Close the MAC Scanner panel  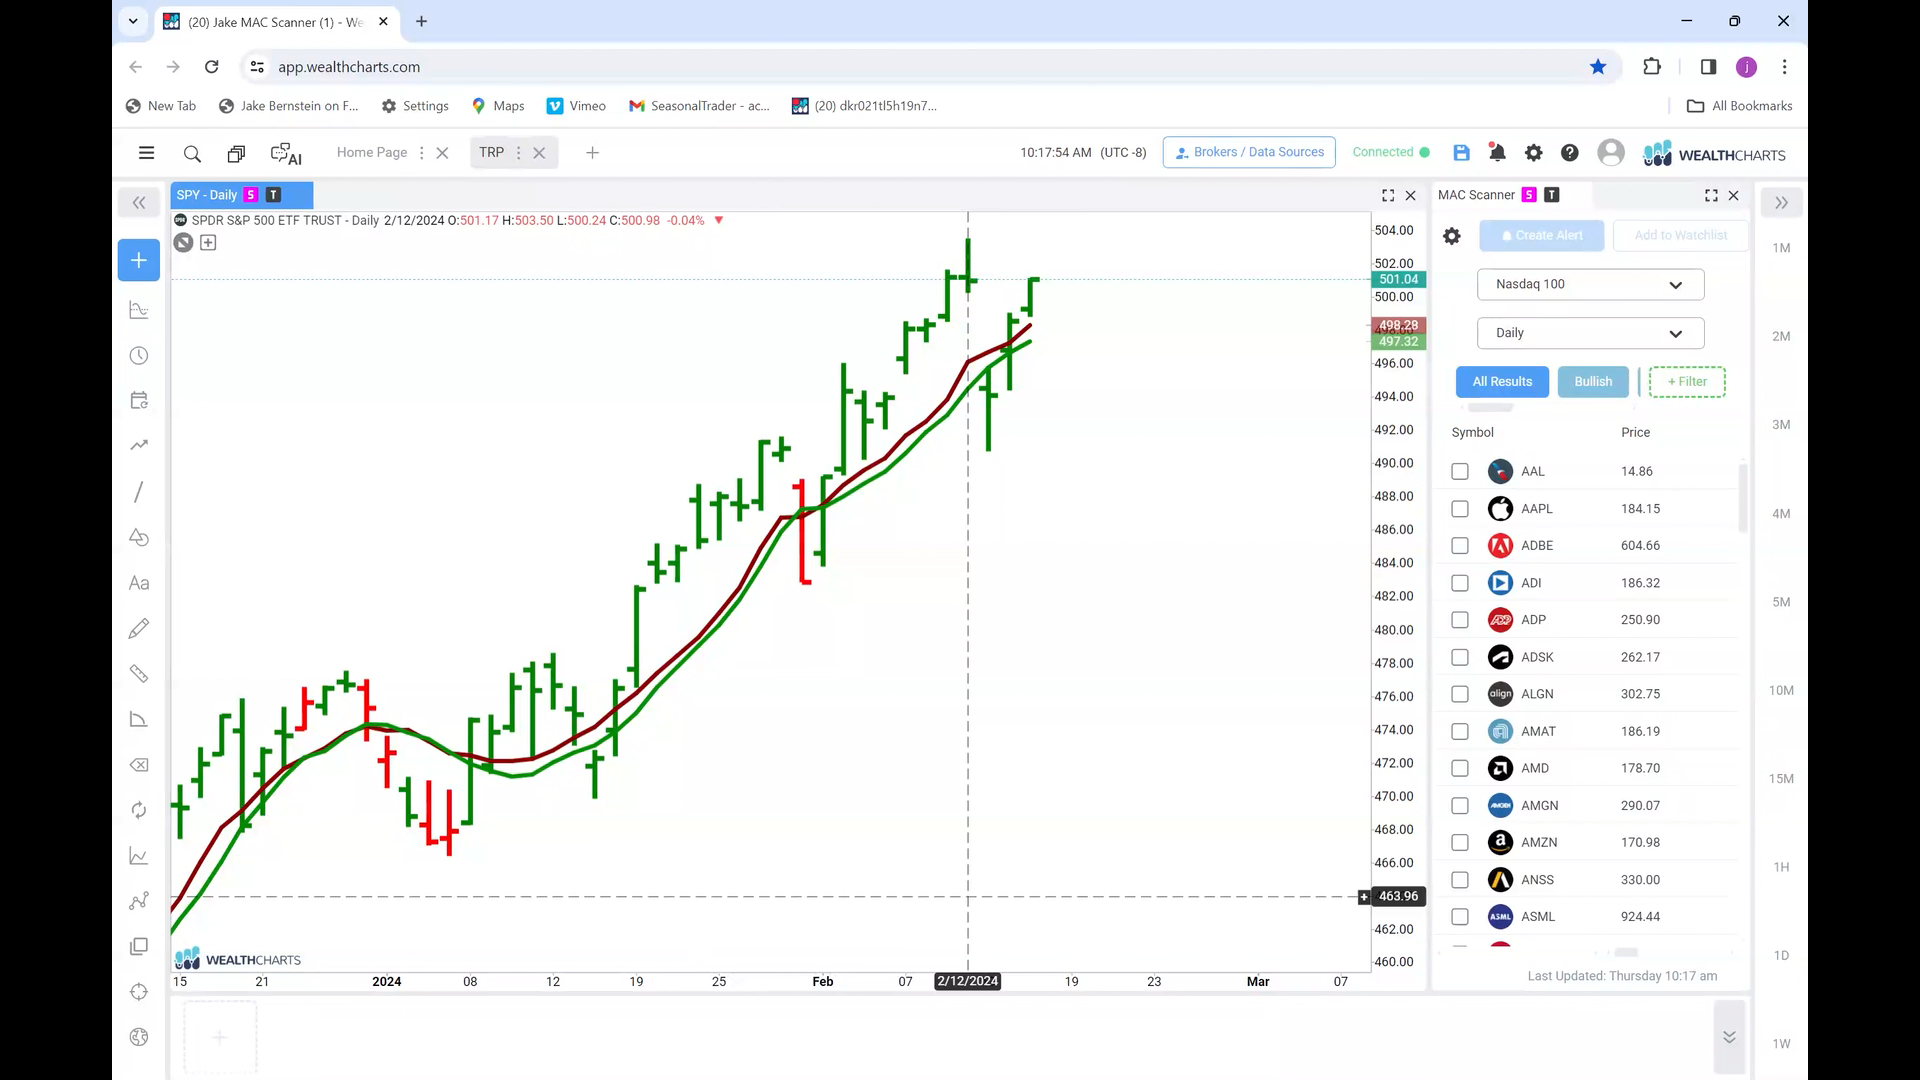(x=1734, y=195)
